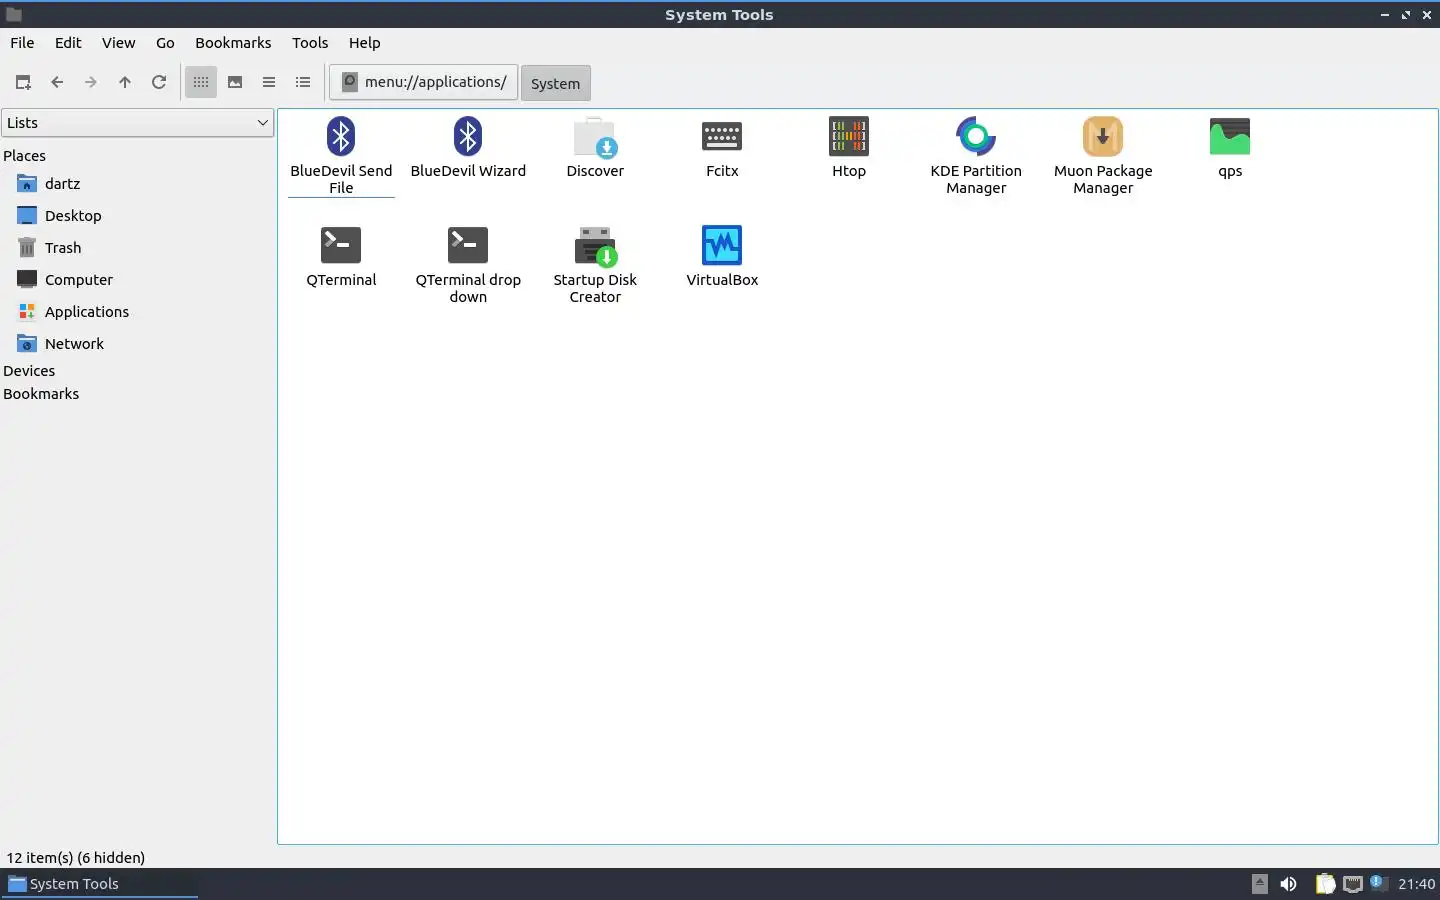Click the Bookmarks section in sidebar
1440x900 pixels.
pos(41,394)
